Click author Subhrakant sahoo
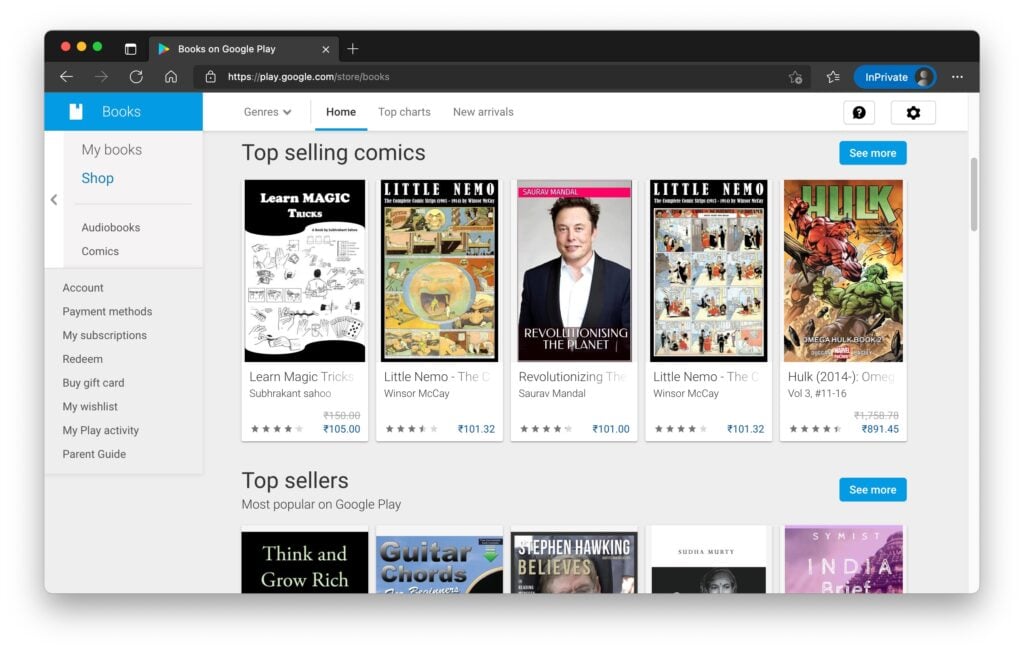Viewport: 1024px width, 652px height. pos(290,393)
